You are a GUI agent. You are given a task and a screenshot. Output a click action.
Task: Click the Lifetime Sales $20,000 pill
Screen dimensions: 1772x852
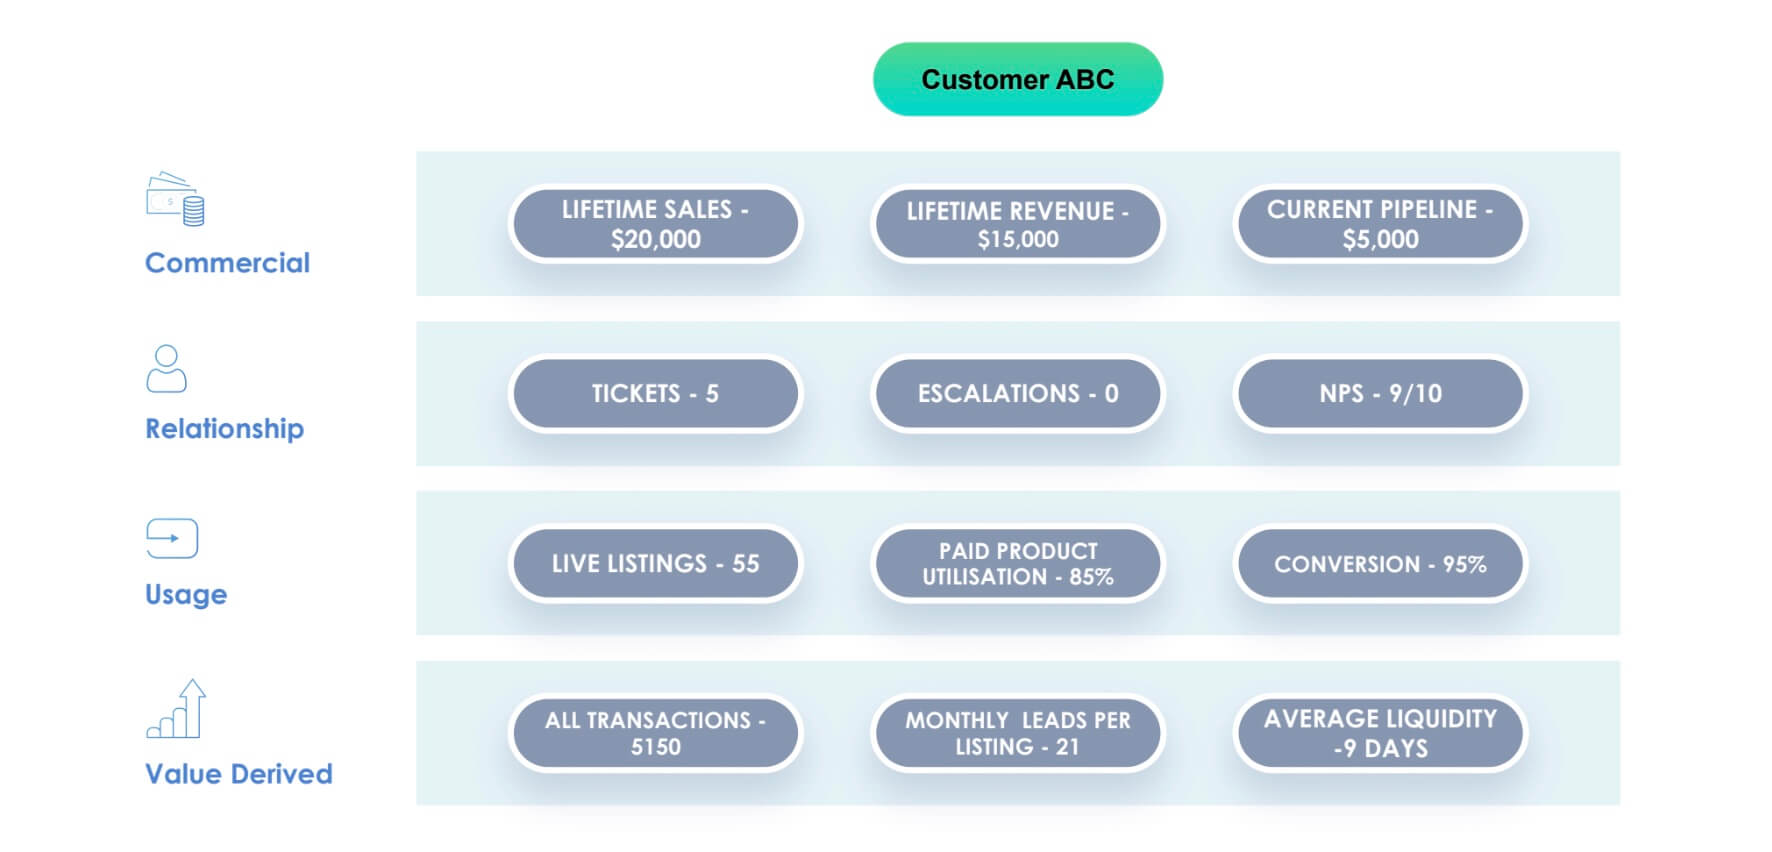[655, 224]
